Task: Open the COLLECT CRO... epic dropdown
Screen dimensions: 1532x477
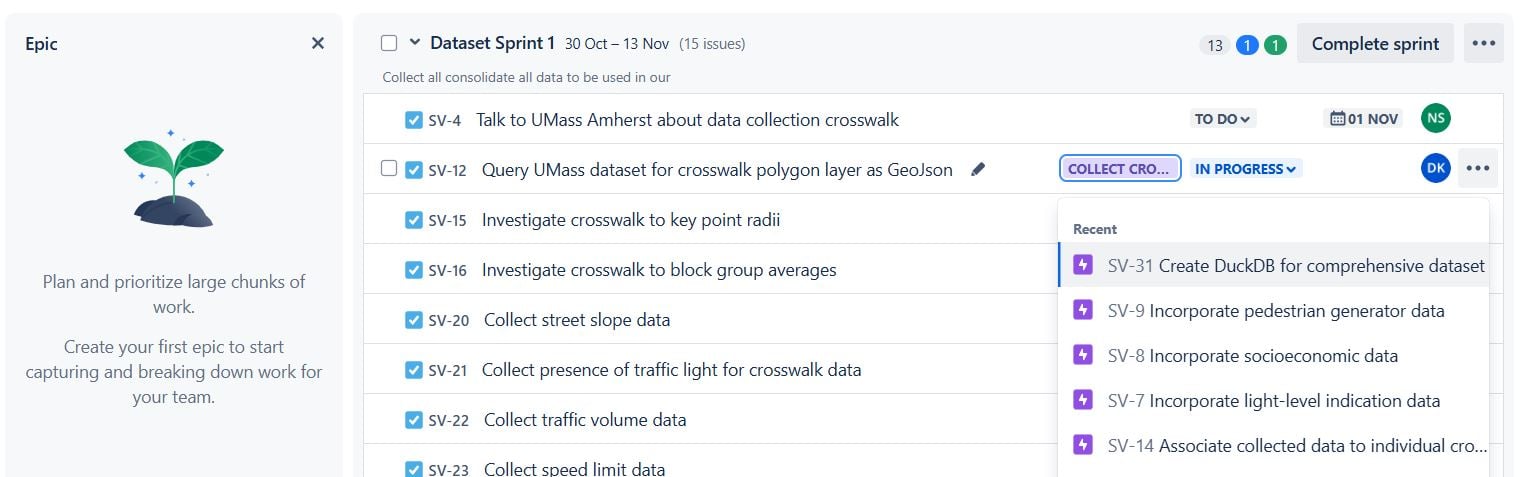Action: click(x=1120, y=169)
